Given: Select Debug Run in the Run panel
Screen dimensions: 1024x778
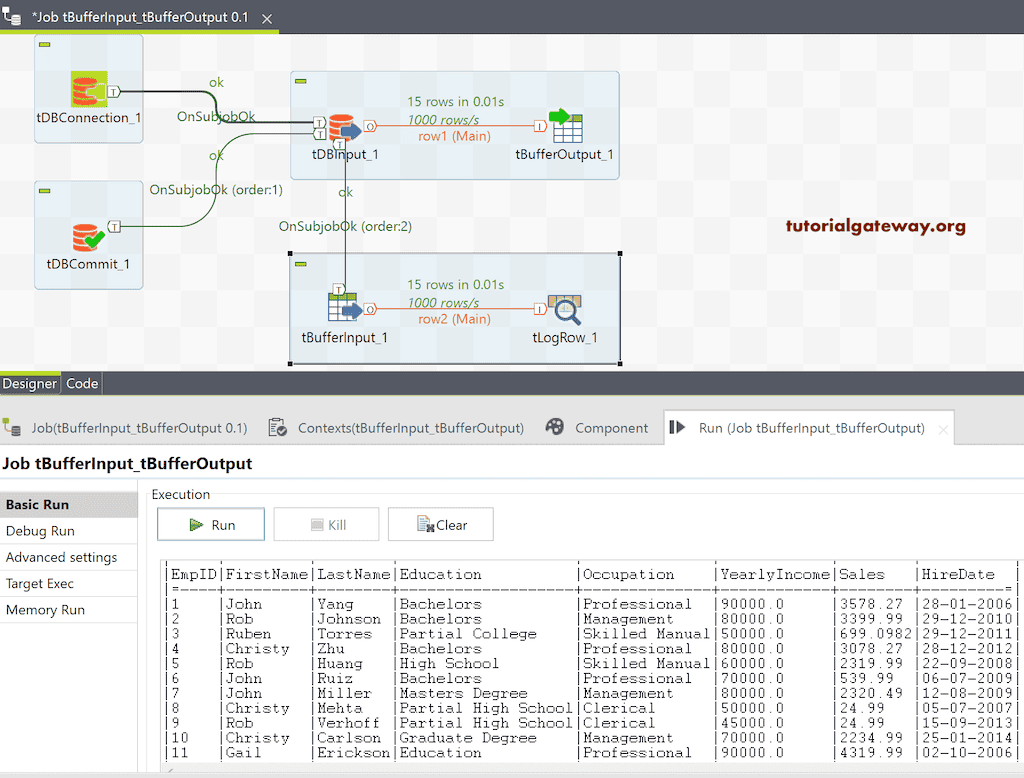Looking at the screenshot, I should 41,531.
